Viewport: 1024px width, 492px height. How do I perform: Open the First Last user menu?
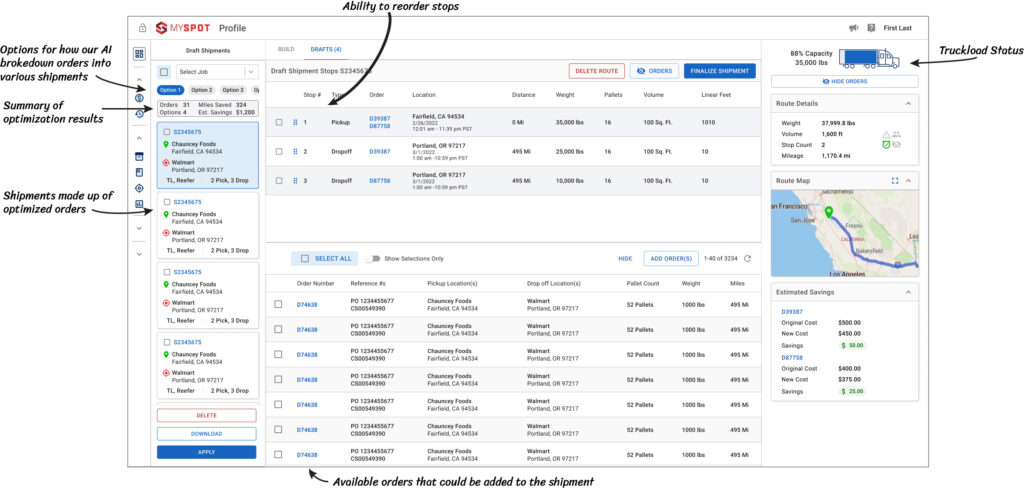[x=897, y=28]
